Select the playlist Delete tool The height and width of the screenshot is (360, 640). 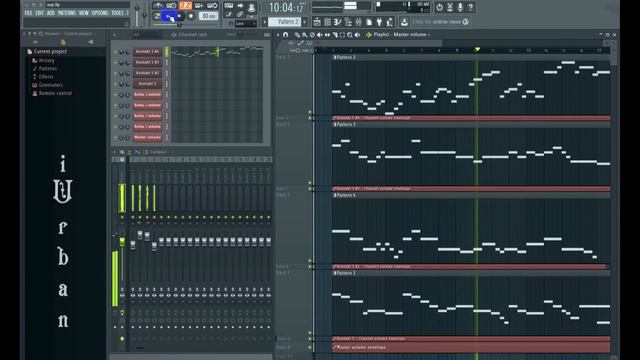coord(312,35)
